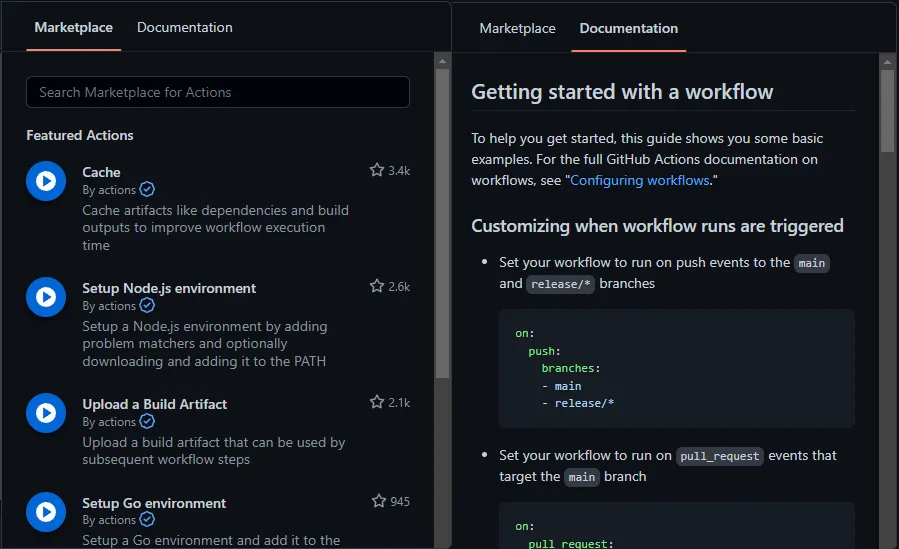Image resolution: width=899 pixels, height=549 pixels.
Task: Click the 945 star count
Action: click(x=400, y=501)
